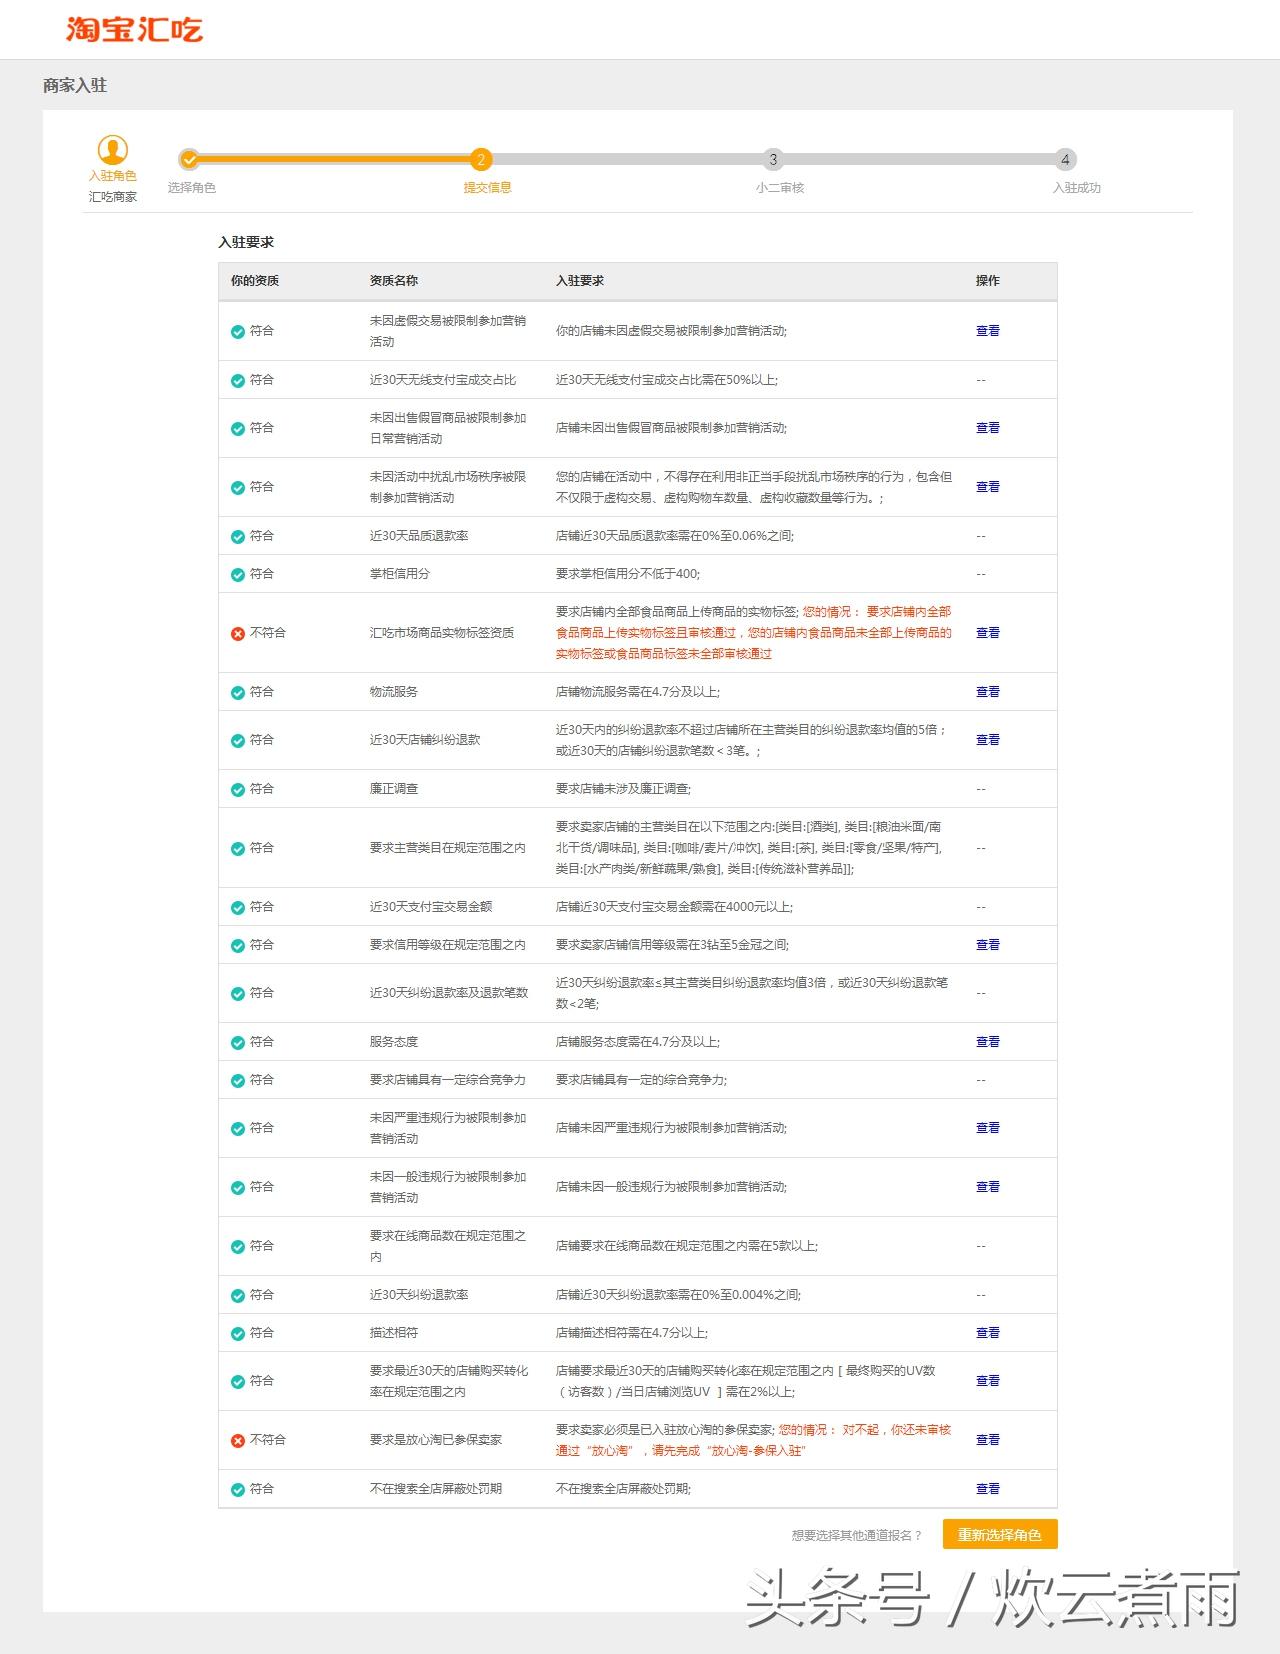Click step 1 选择角色 checkmark circle
This screenshot has width=1280, height=1654.
point(190,159)
